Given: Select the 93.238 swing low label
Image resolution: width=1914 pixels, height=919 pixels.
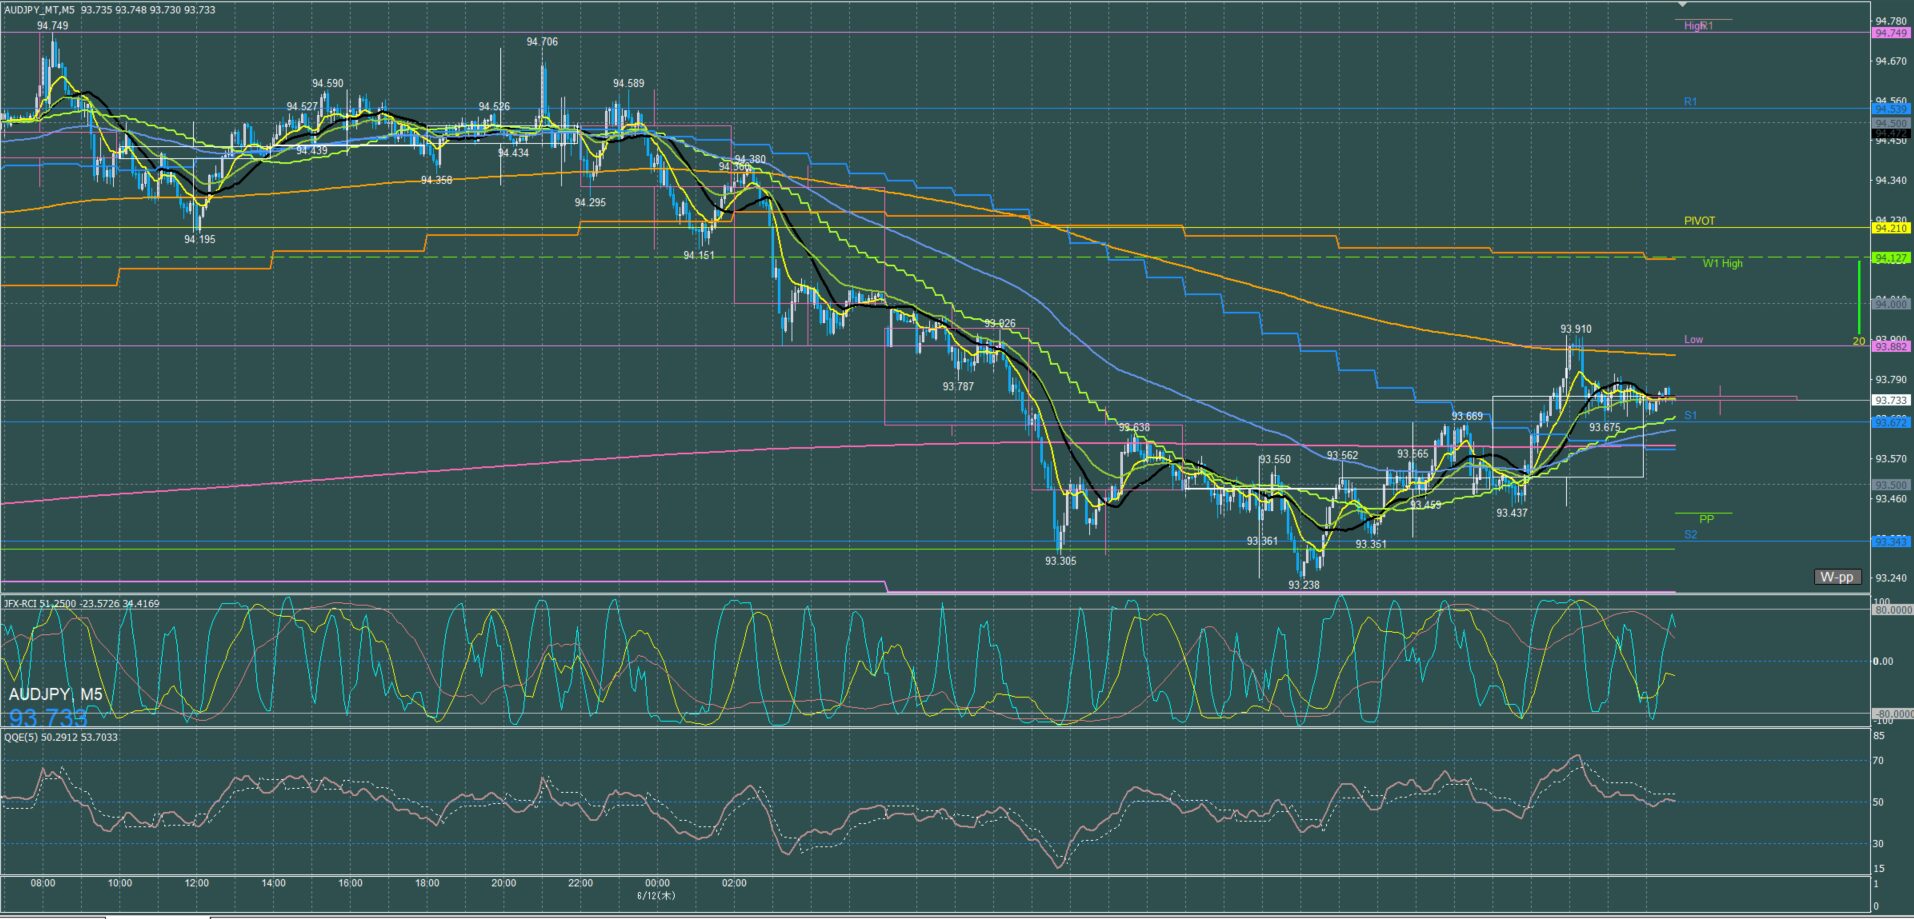Looking at the screenshot, I should click(1304, 585).
